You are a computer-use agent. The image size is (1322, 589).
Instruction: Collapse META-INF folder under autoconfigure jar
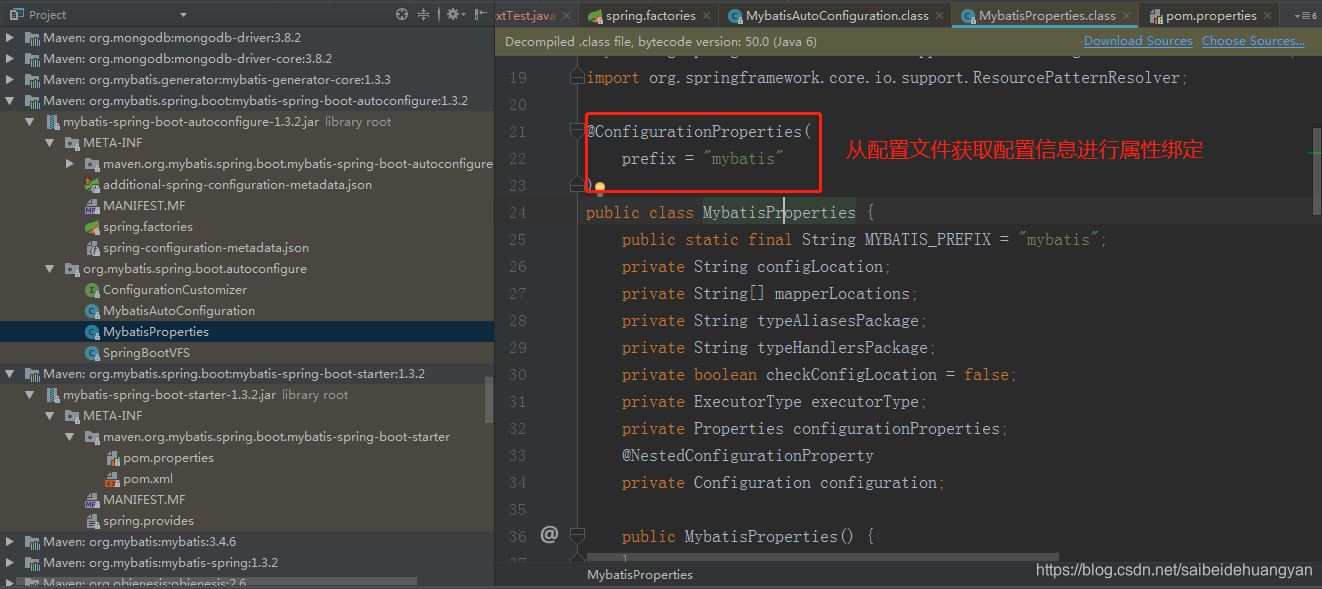coord(51,143)
